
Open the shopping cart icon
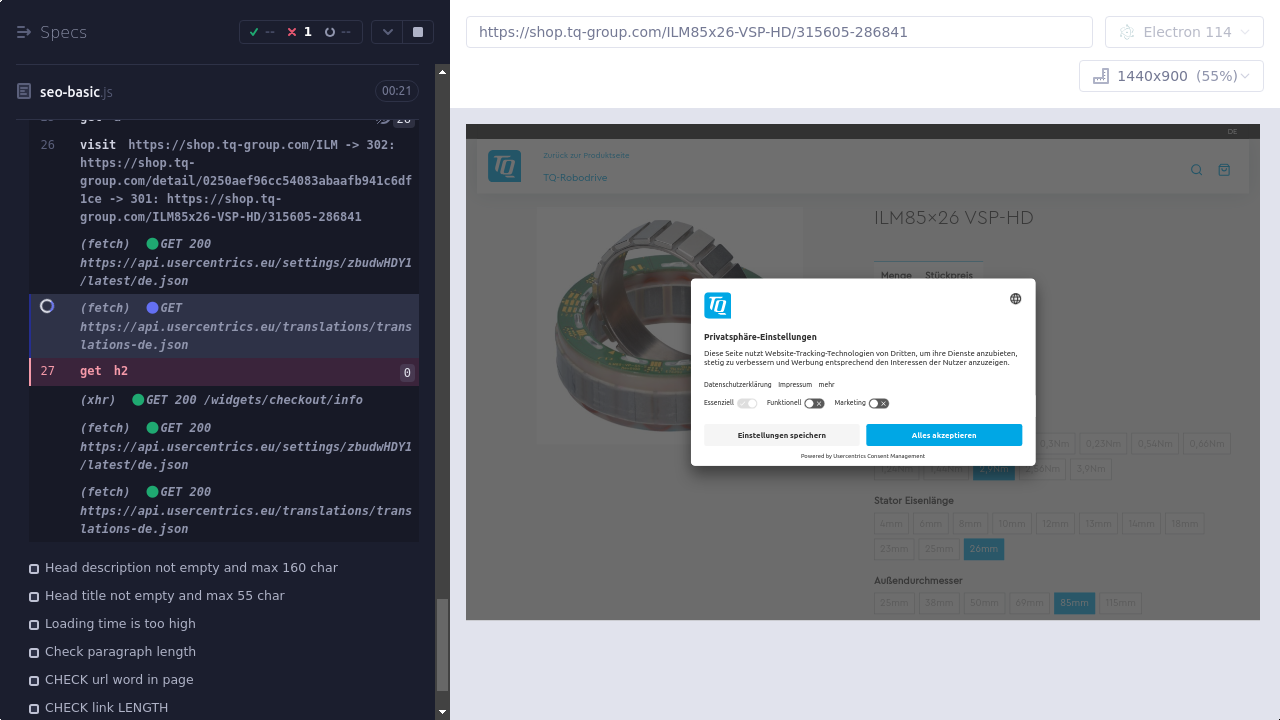[1224, 170]
